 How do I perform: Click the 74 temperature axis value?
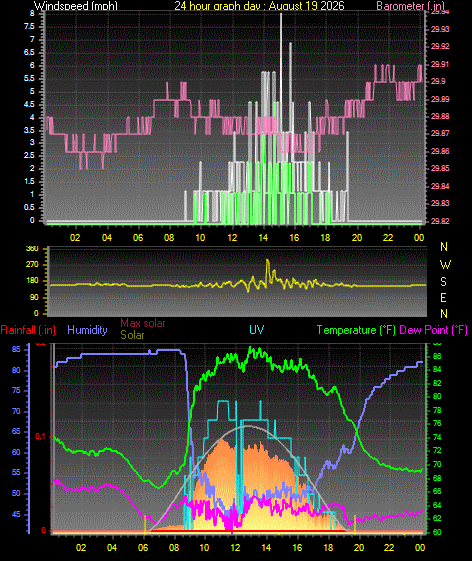click(x=437, y=438)
